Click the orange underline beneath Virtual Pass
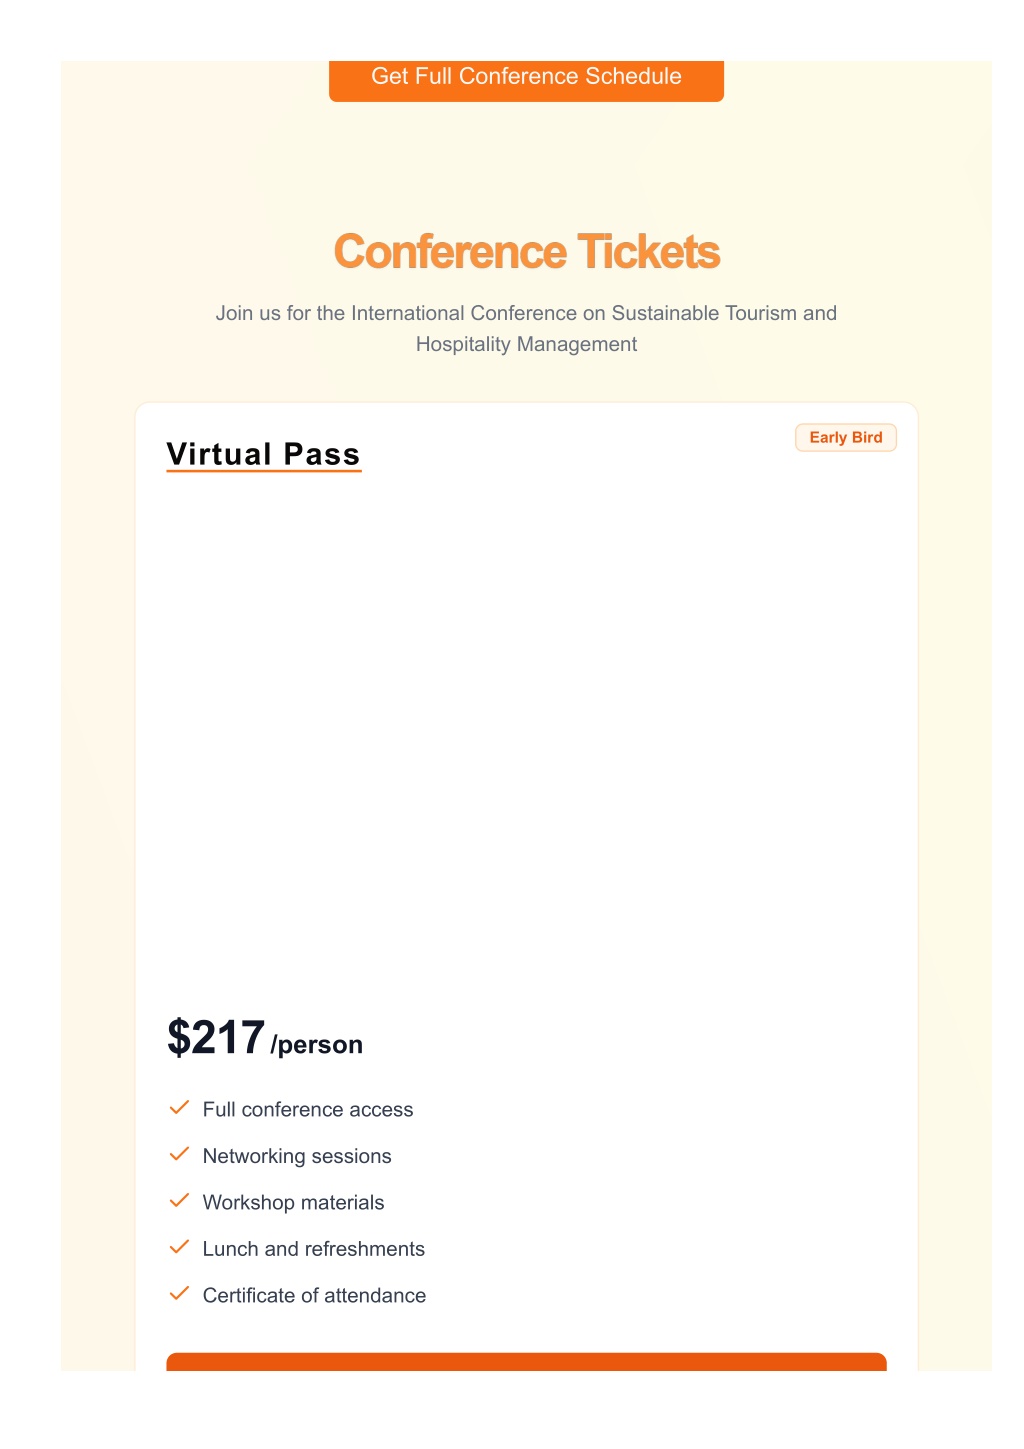Image resolution: width=1024 pixels, height=1449 pixels. click(263, 471)
